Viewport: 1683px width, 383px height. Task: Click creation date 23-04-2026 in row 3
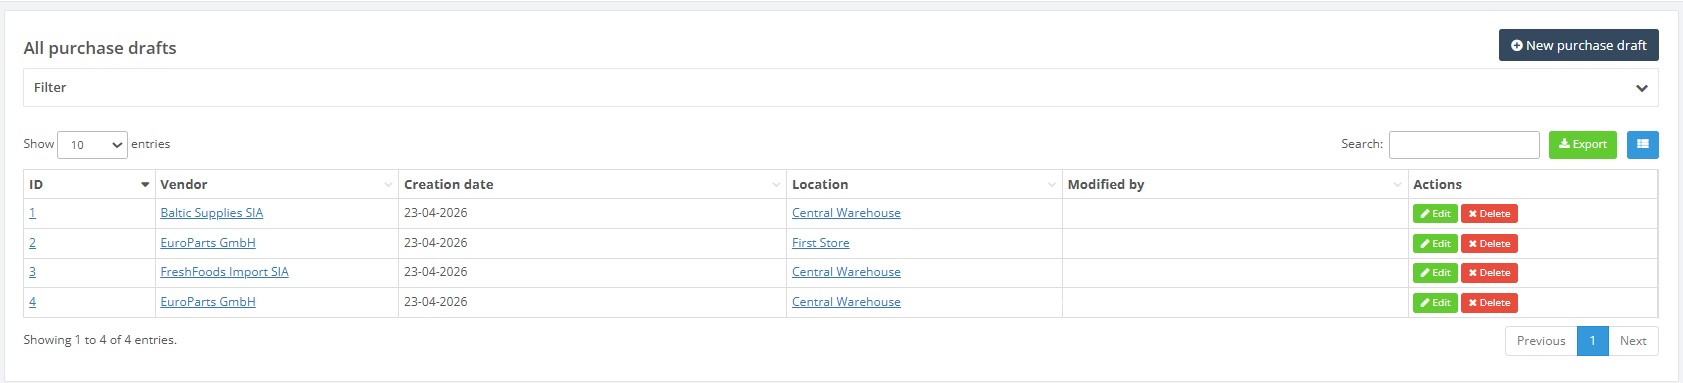pyautogui.click(x=435, y=272)
